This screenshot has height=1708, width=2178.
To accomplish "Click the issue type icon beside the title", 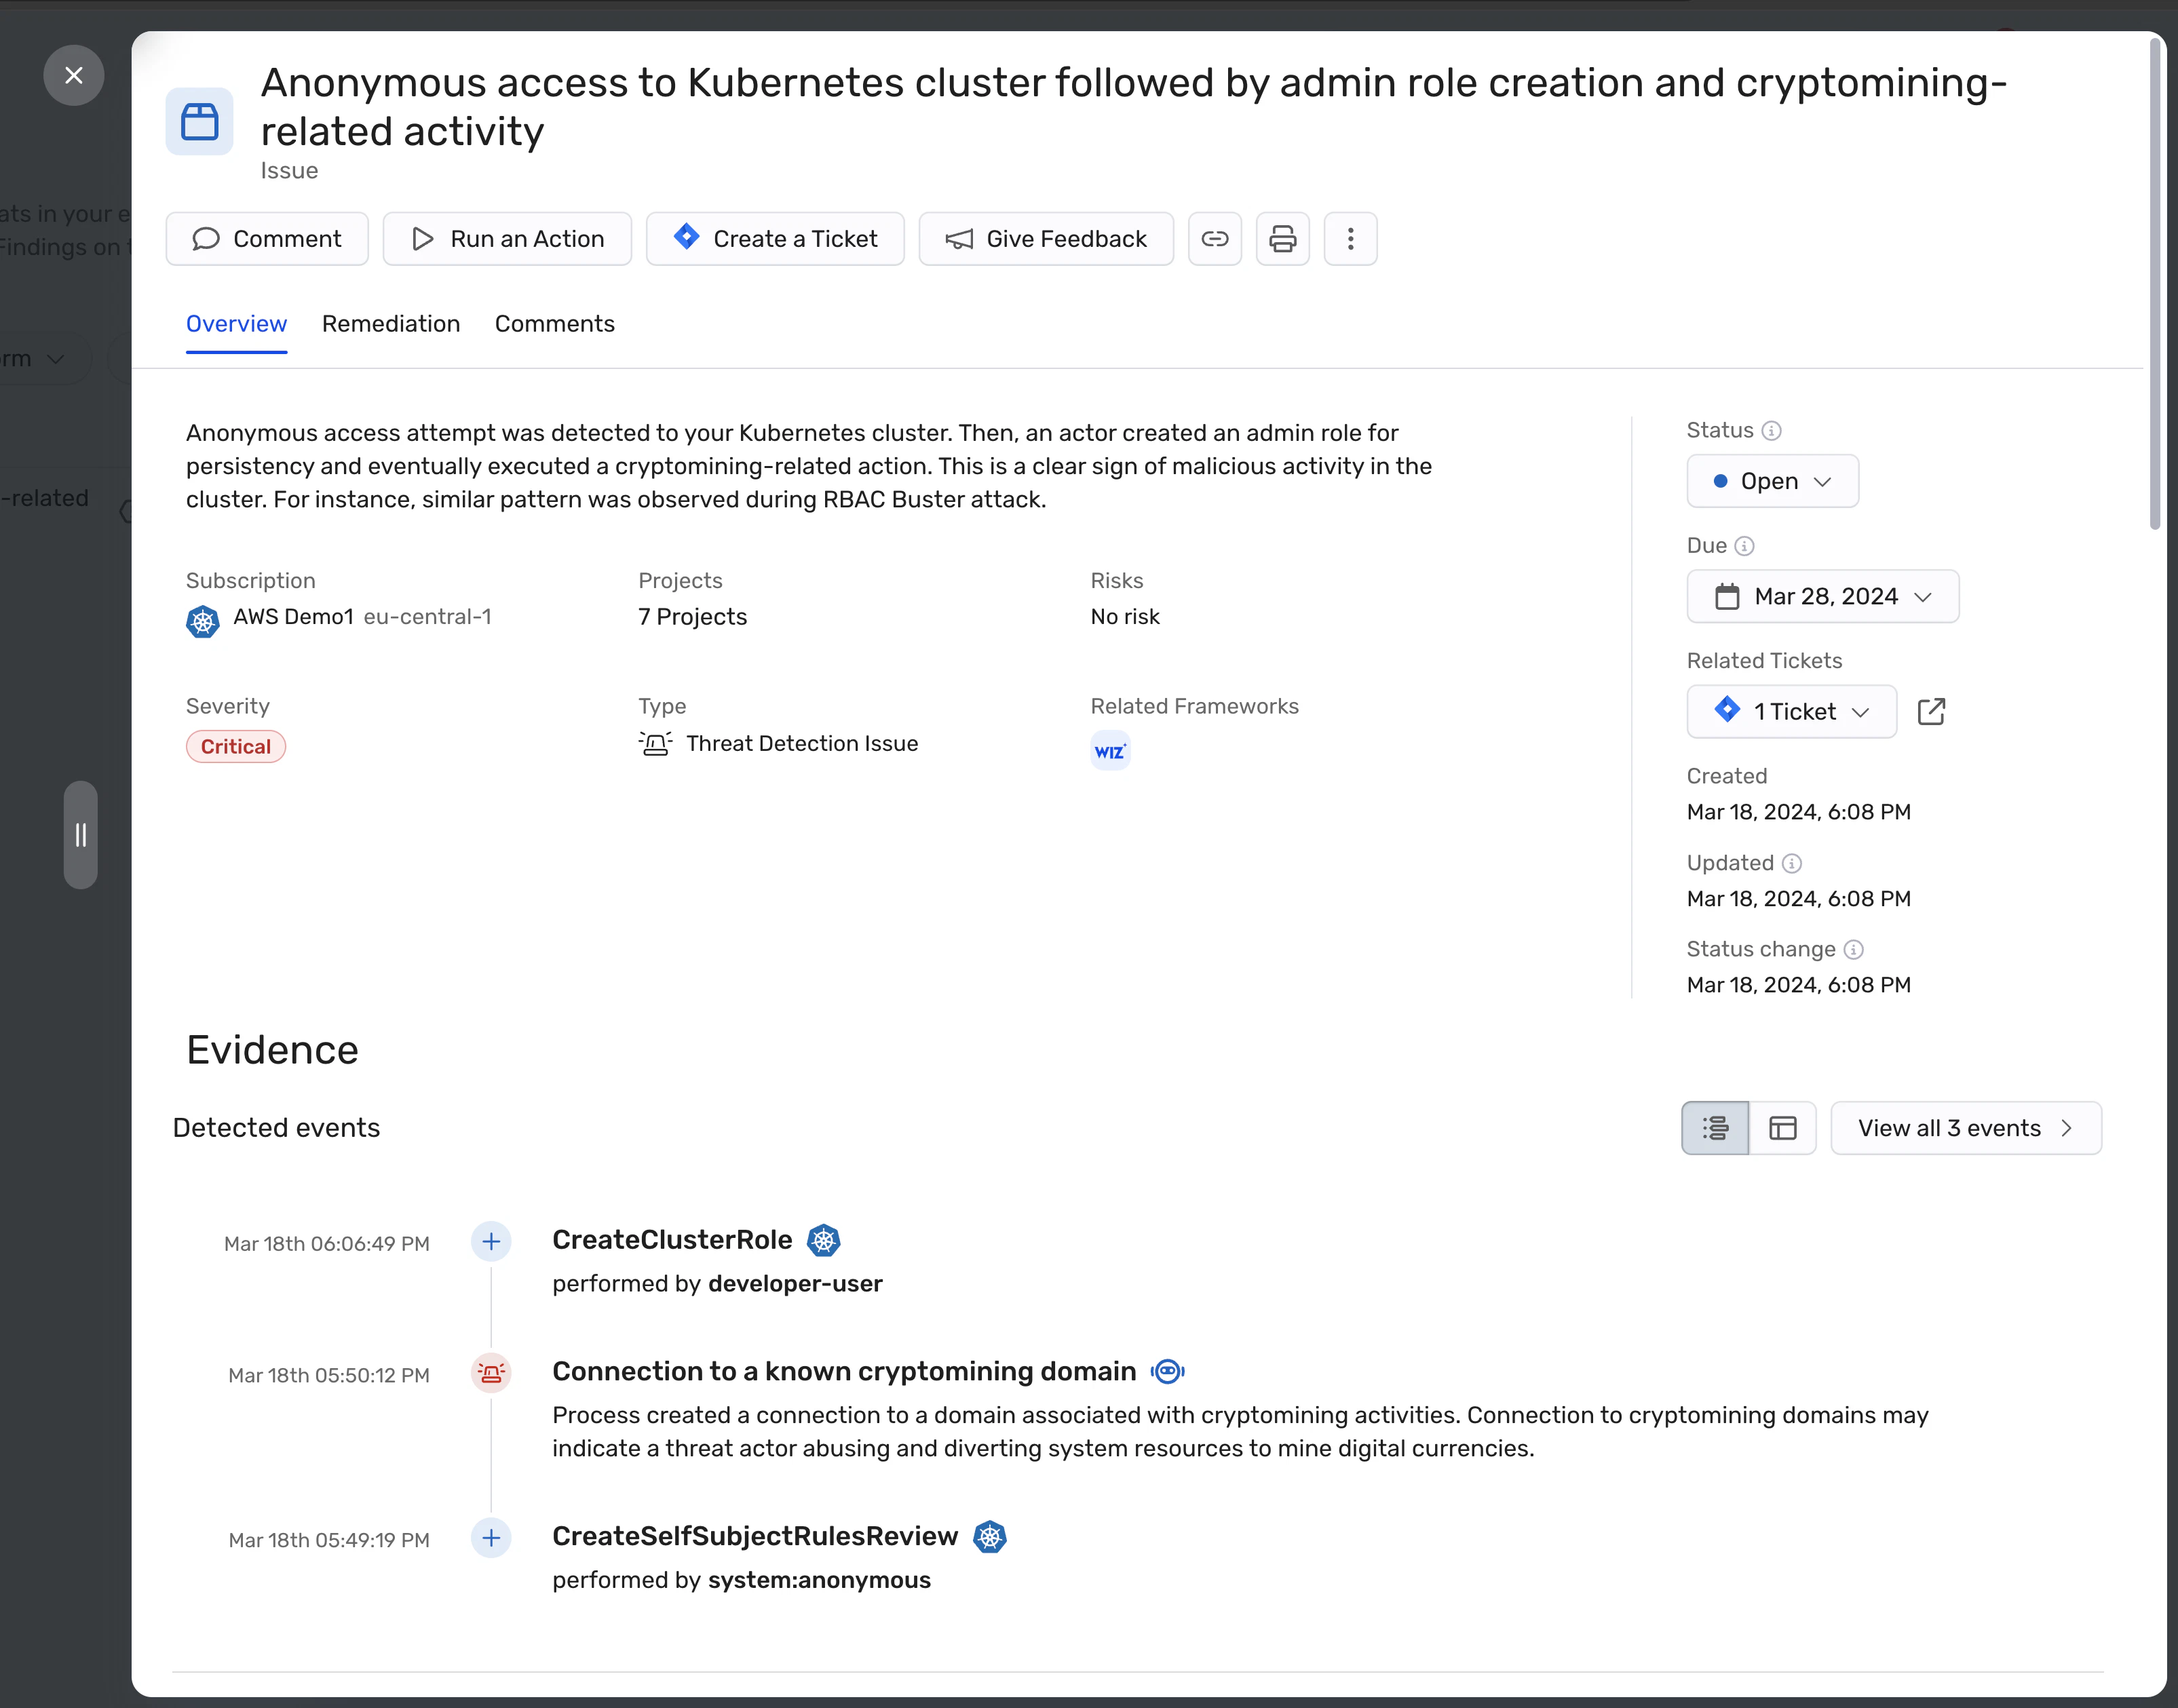I will pos(199,122).
